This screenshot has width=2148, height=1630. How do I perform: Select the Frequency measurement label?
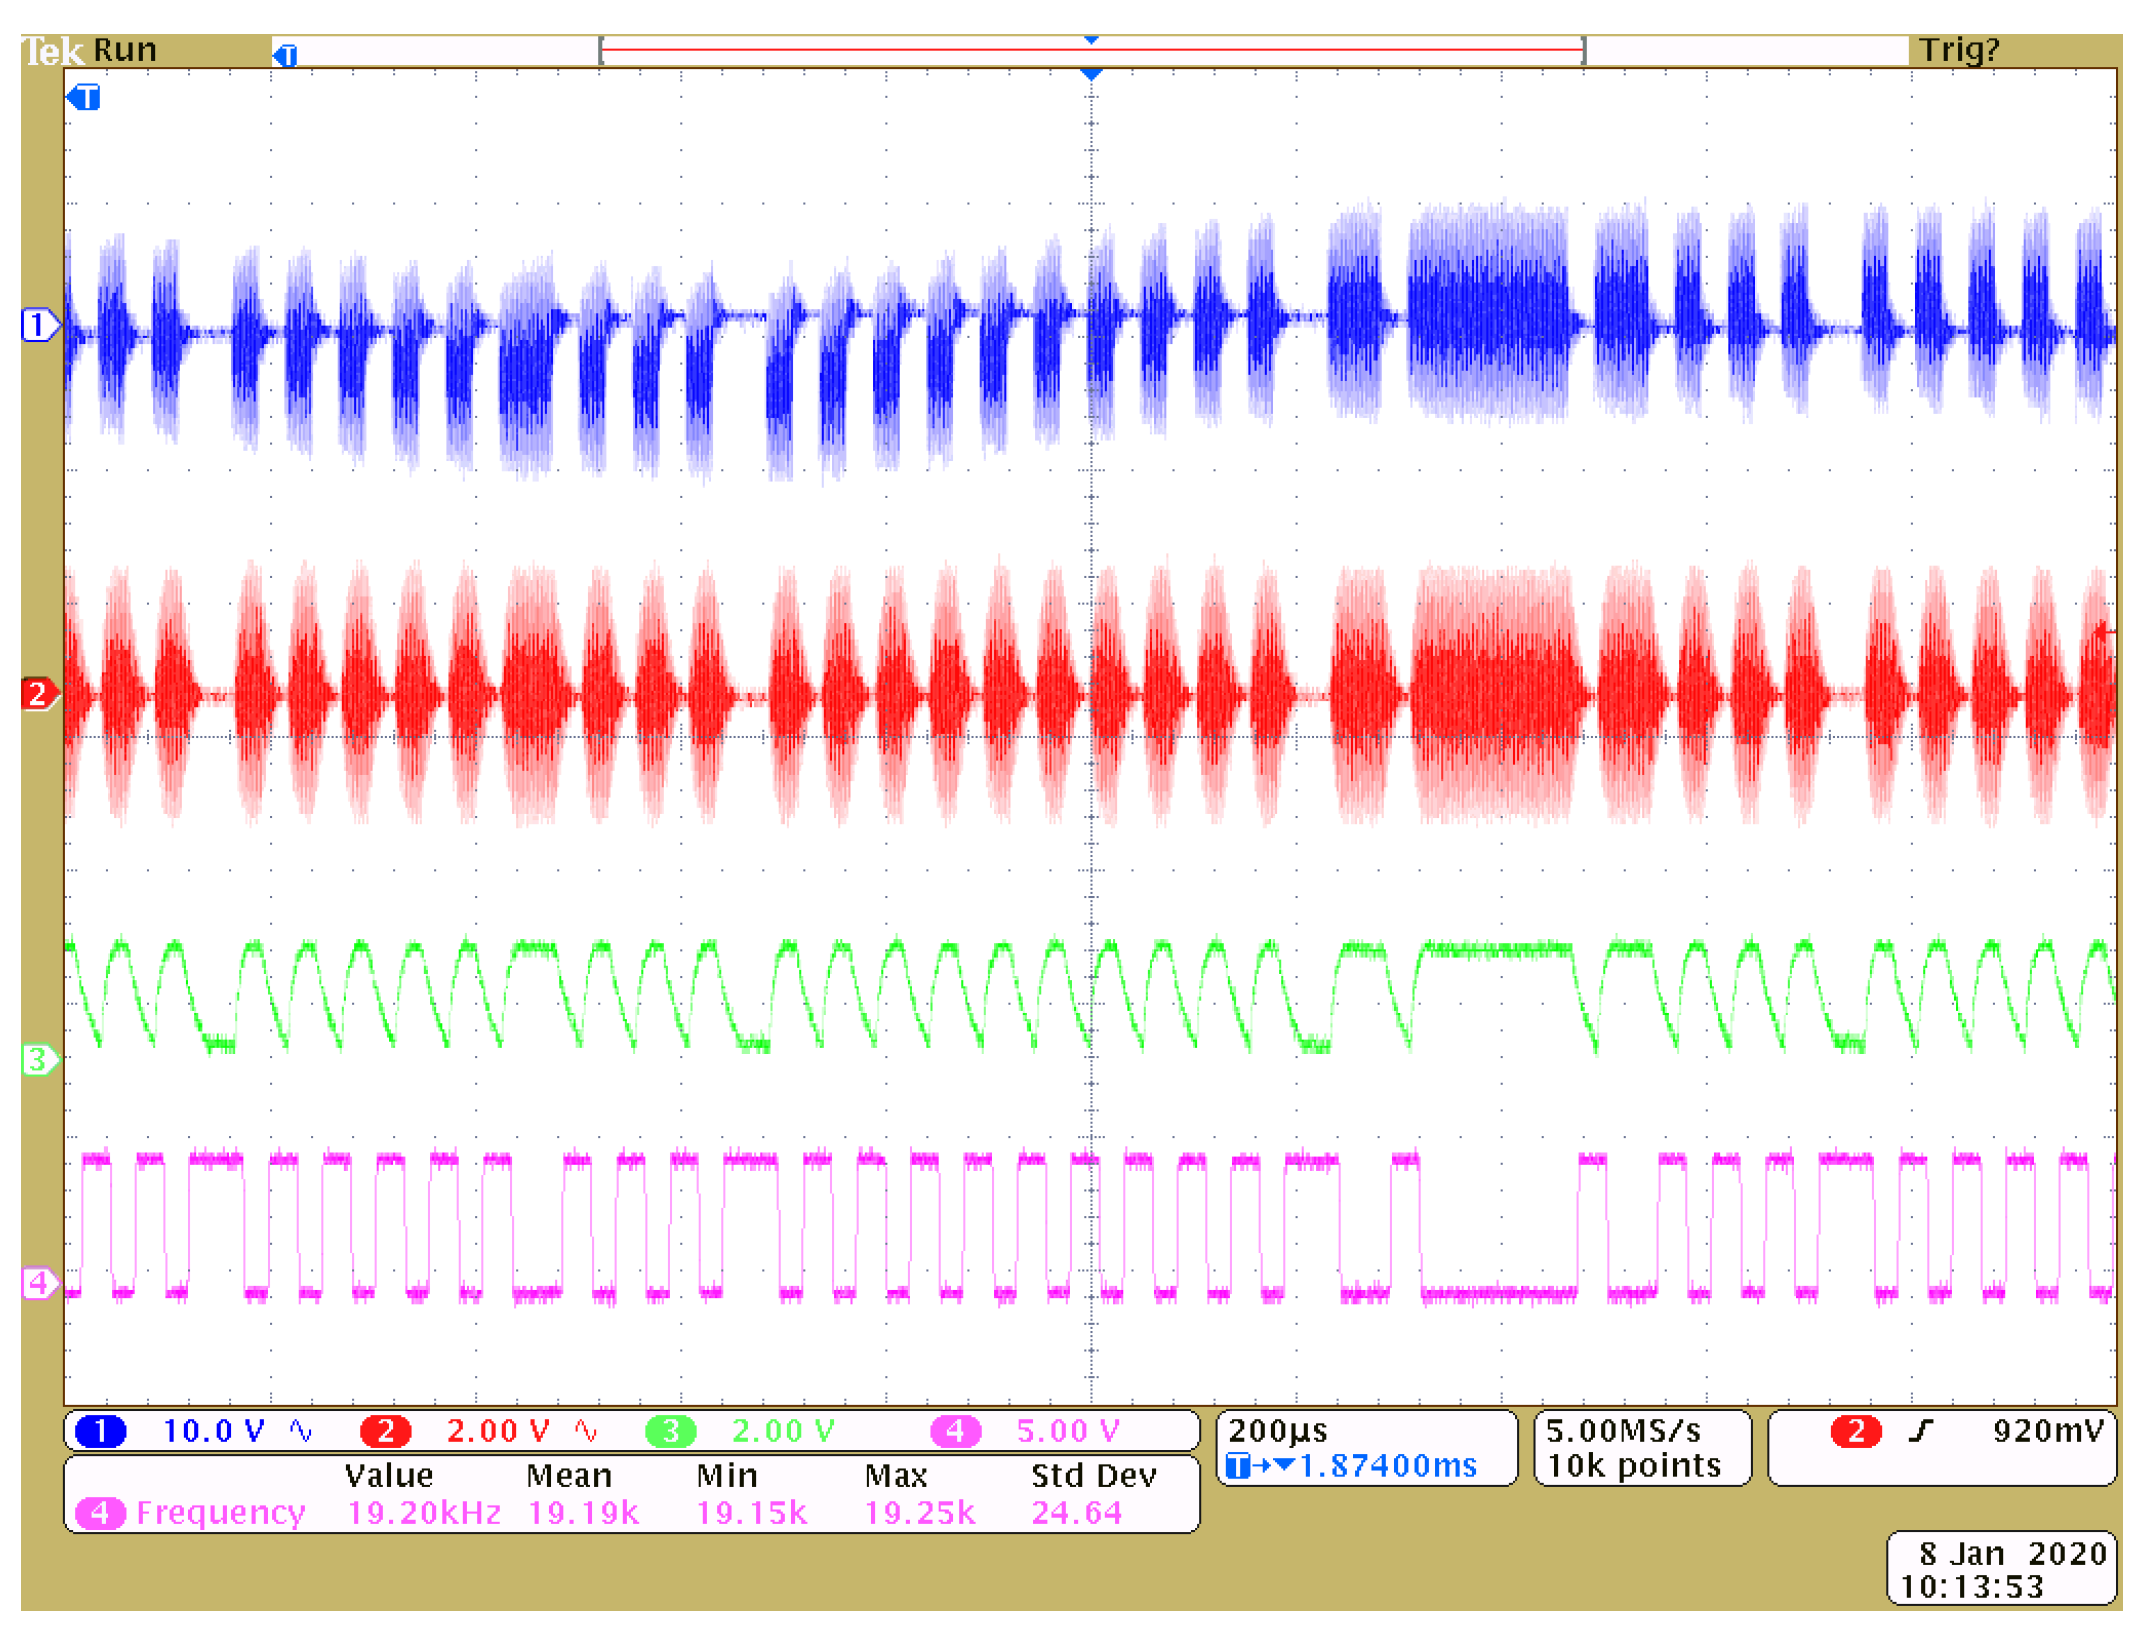click(x=220, y=1512)
